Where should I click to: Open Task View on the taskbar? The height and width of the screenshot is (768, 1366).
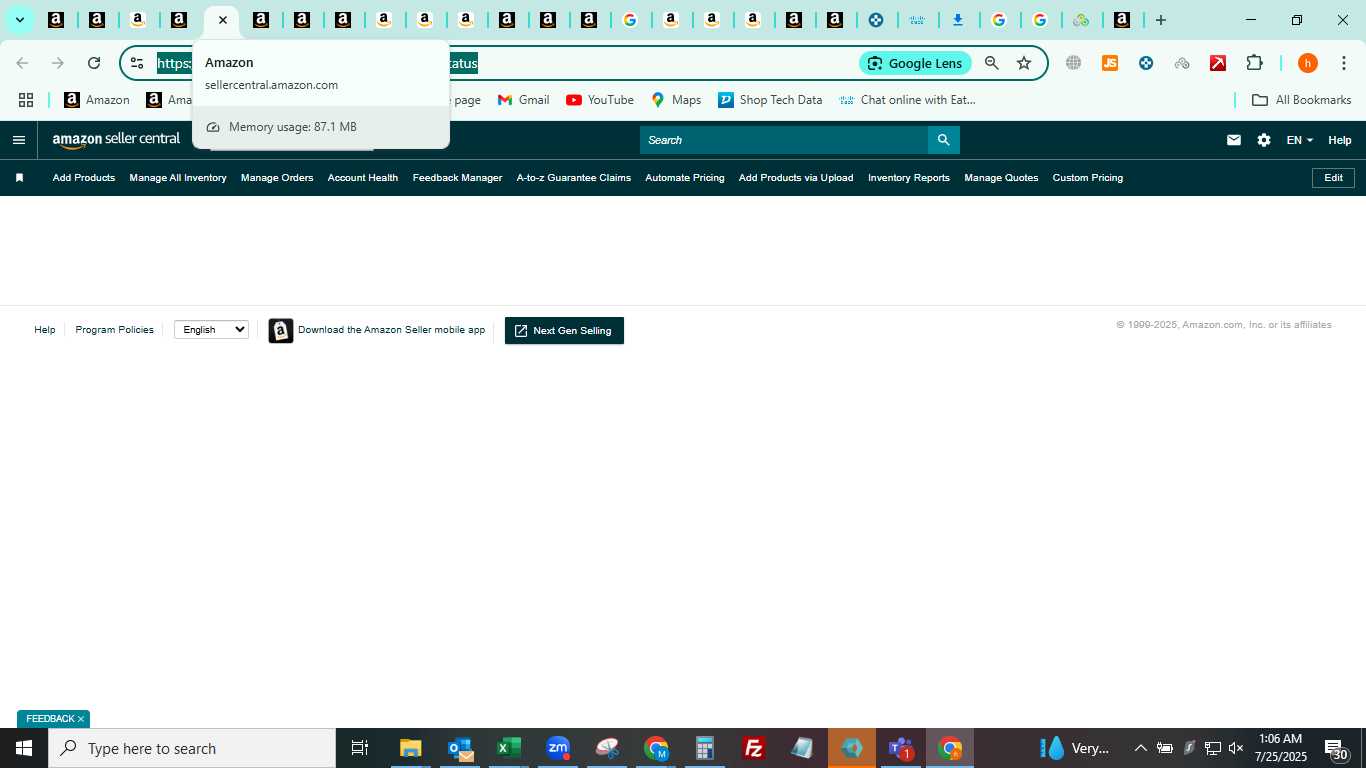[360, 748]
